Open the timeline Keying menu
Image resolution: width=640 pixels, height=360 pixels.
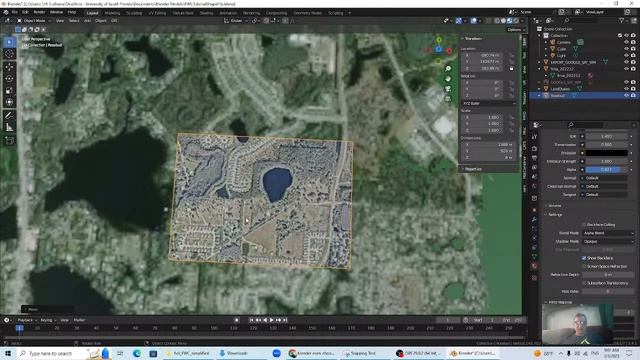(48, 320)
